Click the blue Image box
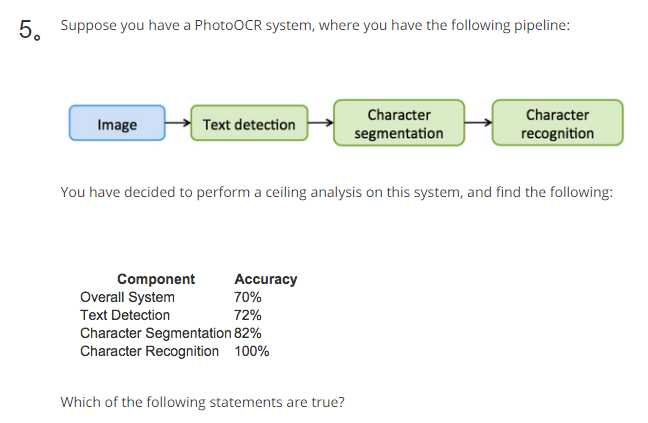Image resolution: width=648 pixels, height=423 pixels. (117, 123)
